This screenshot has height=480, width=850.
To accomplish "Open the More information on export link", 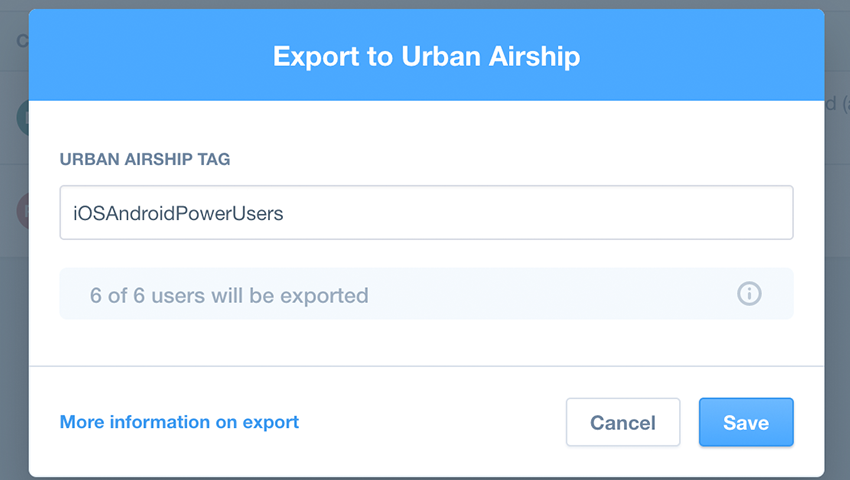I will [x=179, y=422].
